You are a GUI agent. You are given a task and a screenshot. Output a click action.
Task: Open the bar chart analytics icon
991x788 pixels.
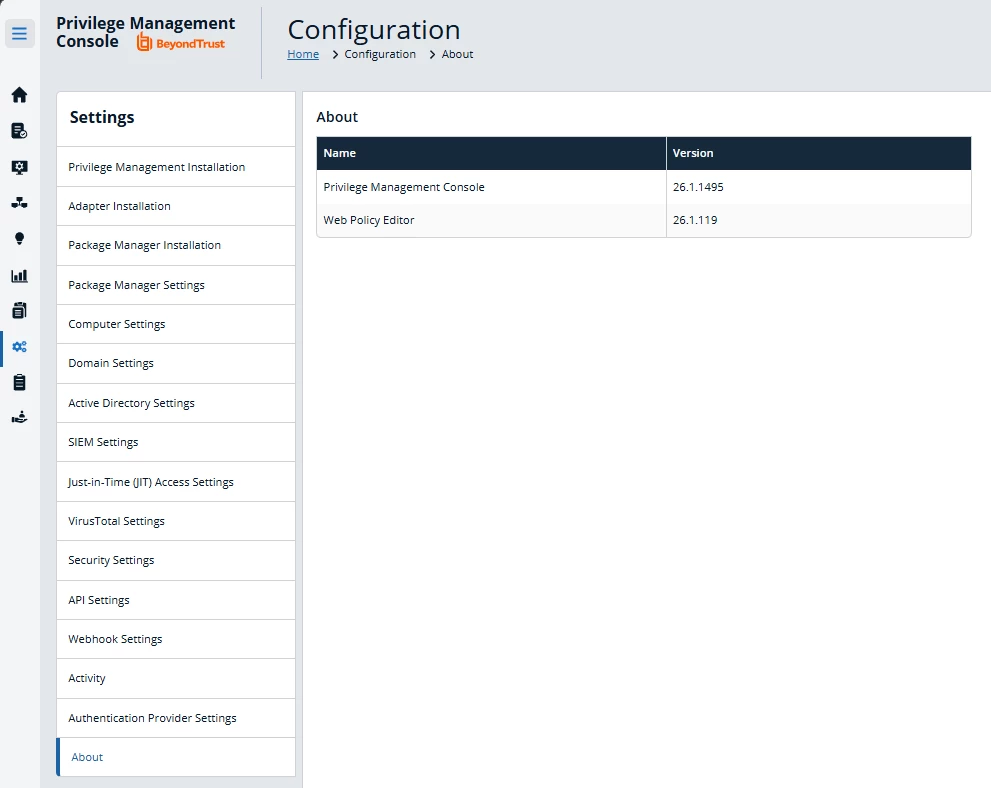[x=20, y=276]
